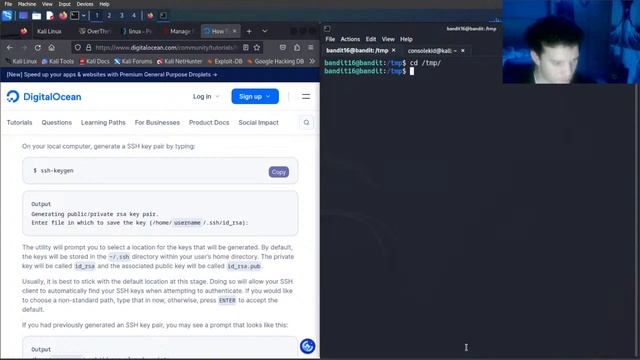Open the Kali Forums bookmark

[x=133, y=61]
